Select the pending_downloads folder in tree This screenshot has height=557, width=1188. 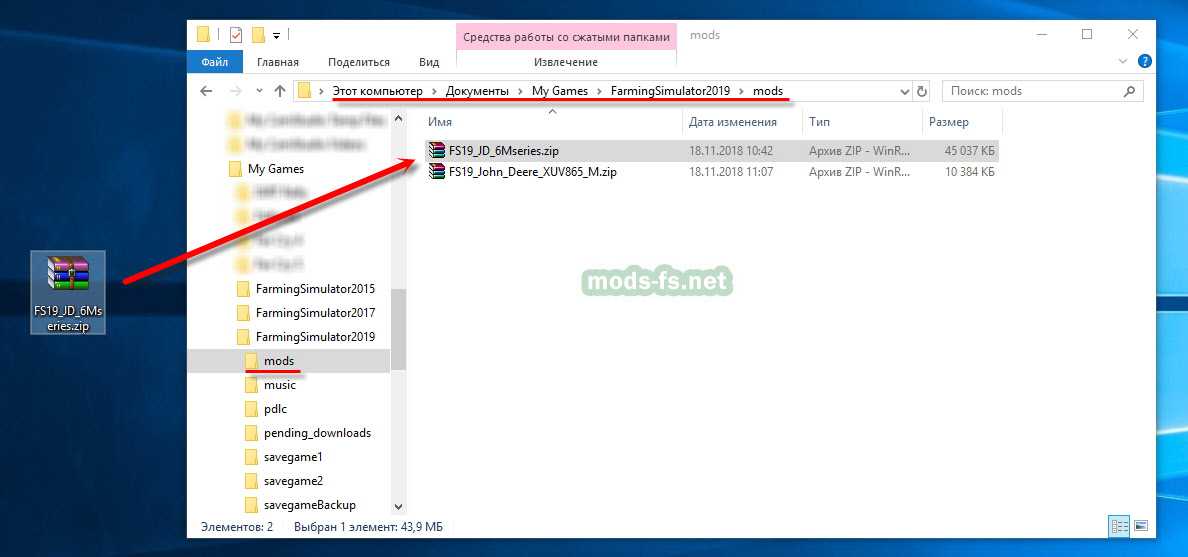(x=317, y=433)
